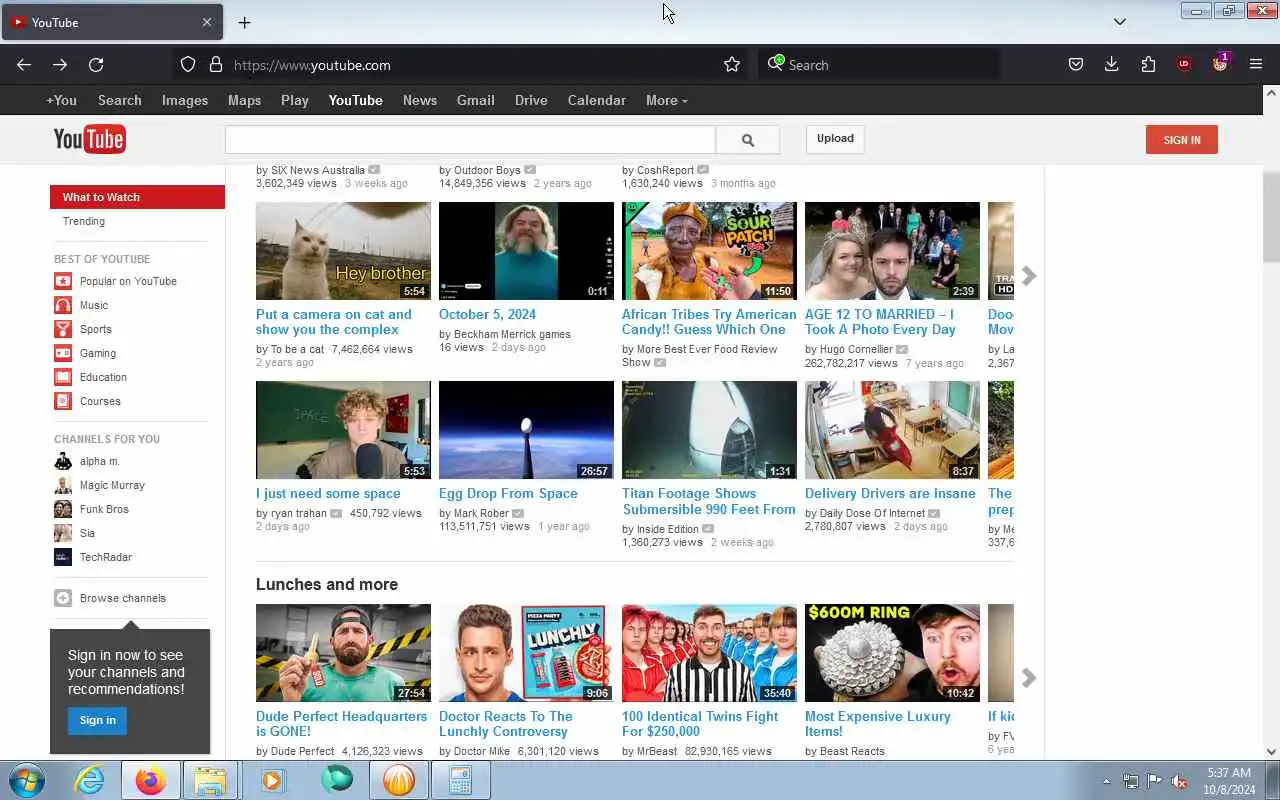The image size is (1280, 800).
Task: Open the Delivery Drivers are Insane link
Action: [x=890, y=493]
